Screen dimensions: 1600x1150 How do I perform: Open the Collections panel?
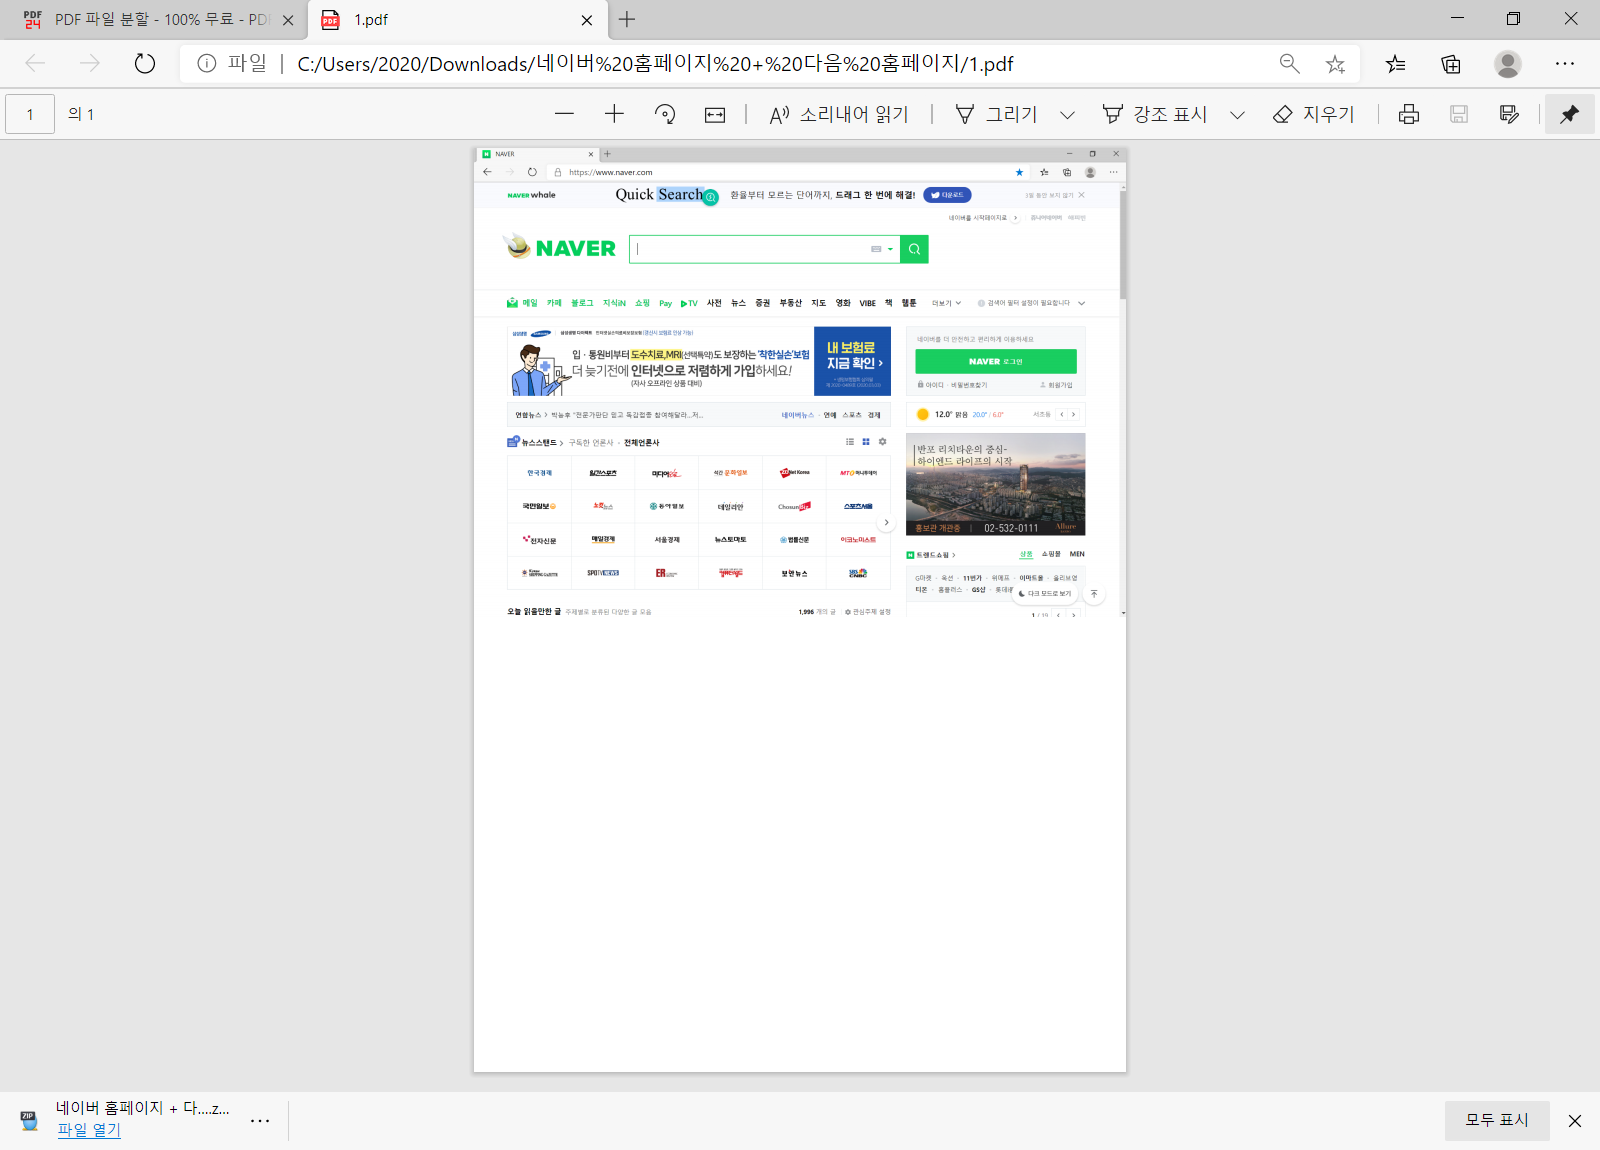[x=1450, y=63]
